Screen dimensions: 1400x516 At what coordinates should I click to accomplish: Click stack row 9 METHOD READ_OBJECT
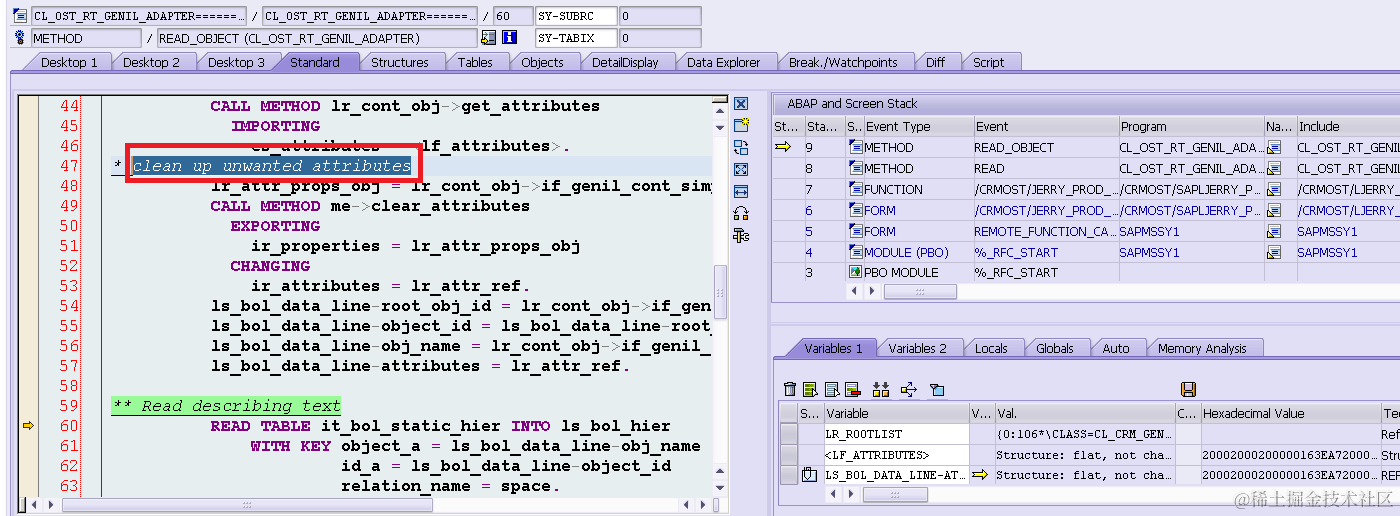tap(1086, 148)
